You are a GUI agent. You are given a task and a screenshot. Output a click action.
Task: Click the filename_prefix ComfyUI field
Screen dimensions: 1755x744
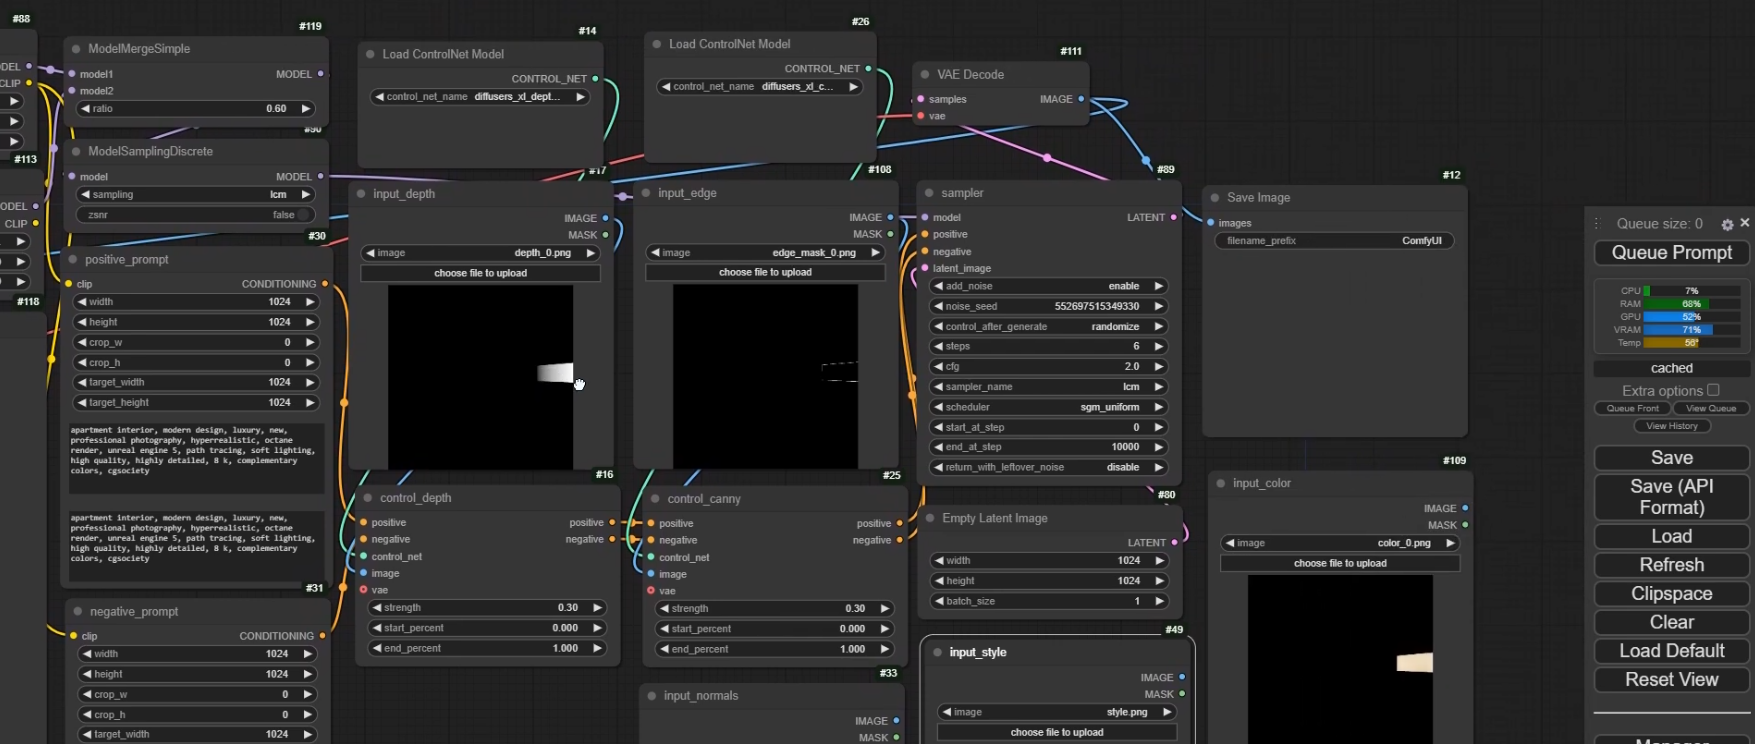tap(1334, 241)
